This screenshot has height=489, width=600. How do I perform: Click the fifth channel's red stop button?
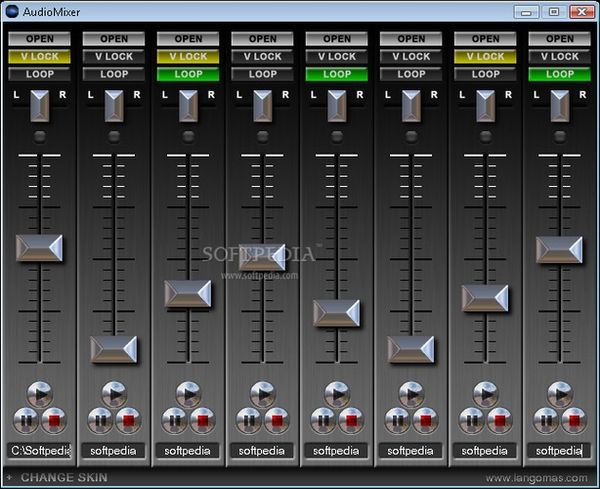click(x=351, y=421)
